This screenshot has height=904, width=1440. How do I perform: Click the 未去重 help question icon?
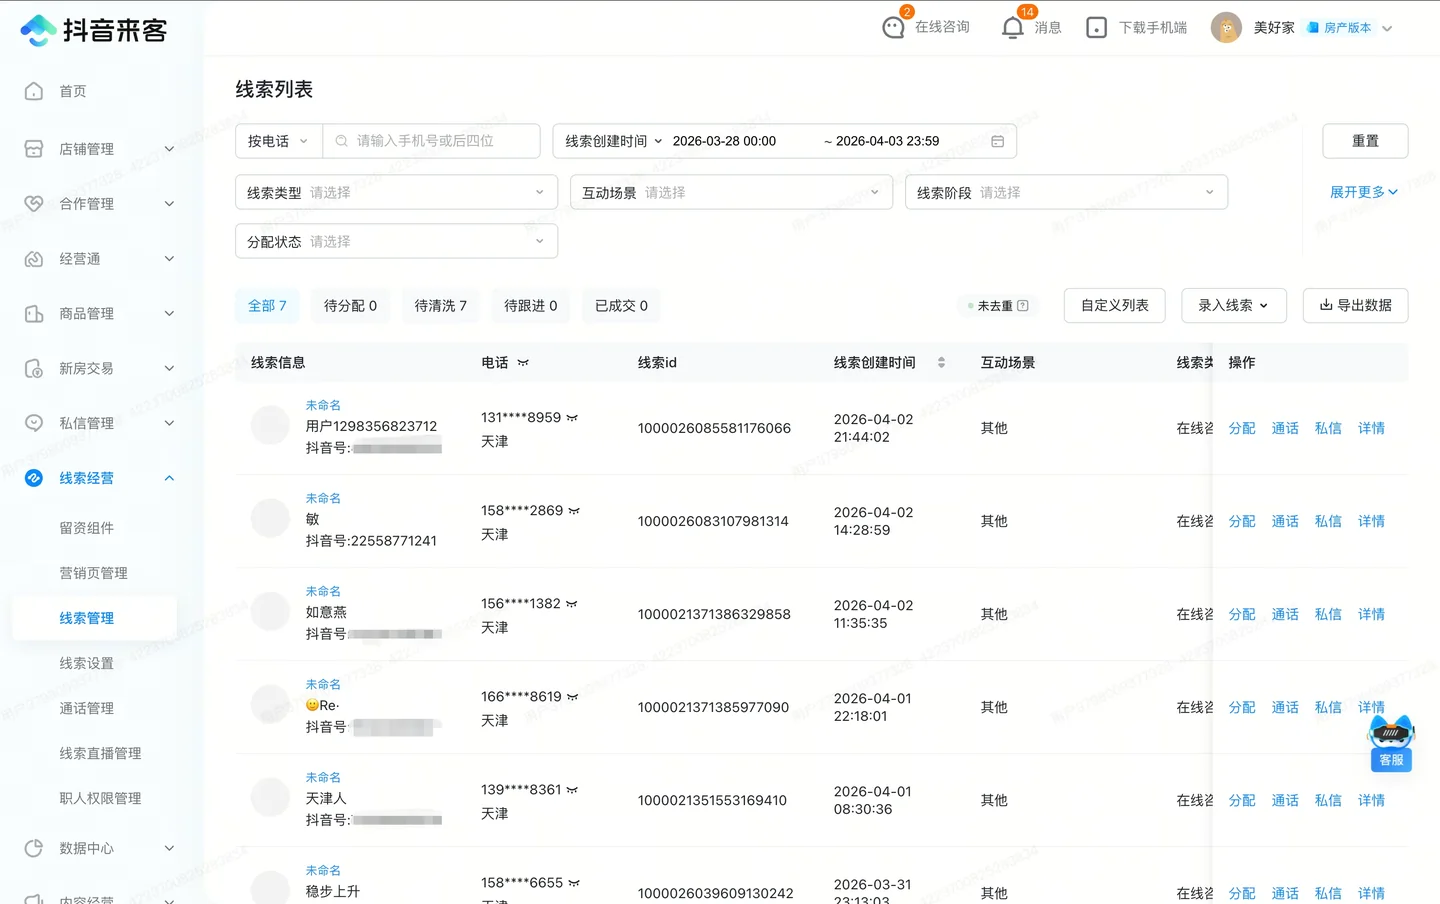tap(1022, 306)
